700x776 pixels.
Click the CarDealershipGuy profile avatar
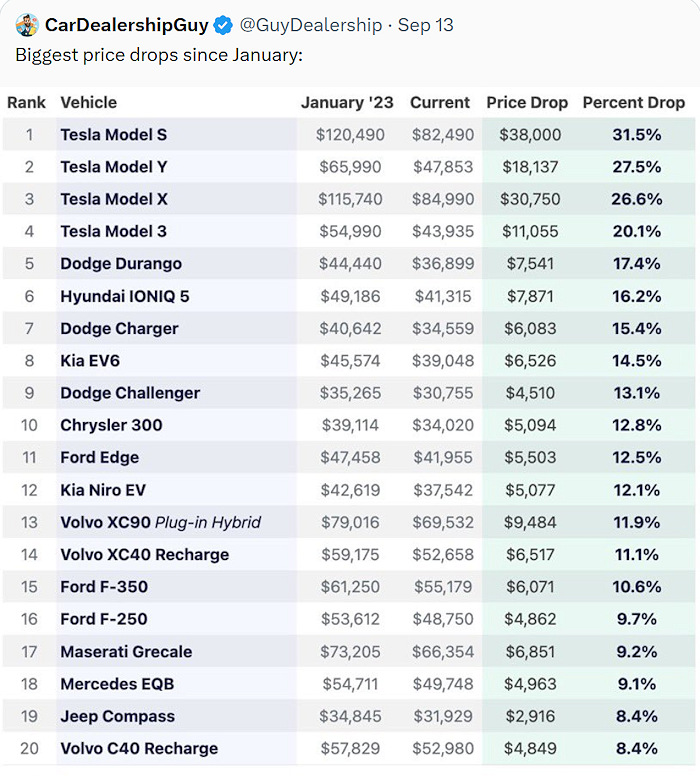tap(27, 25)
